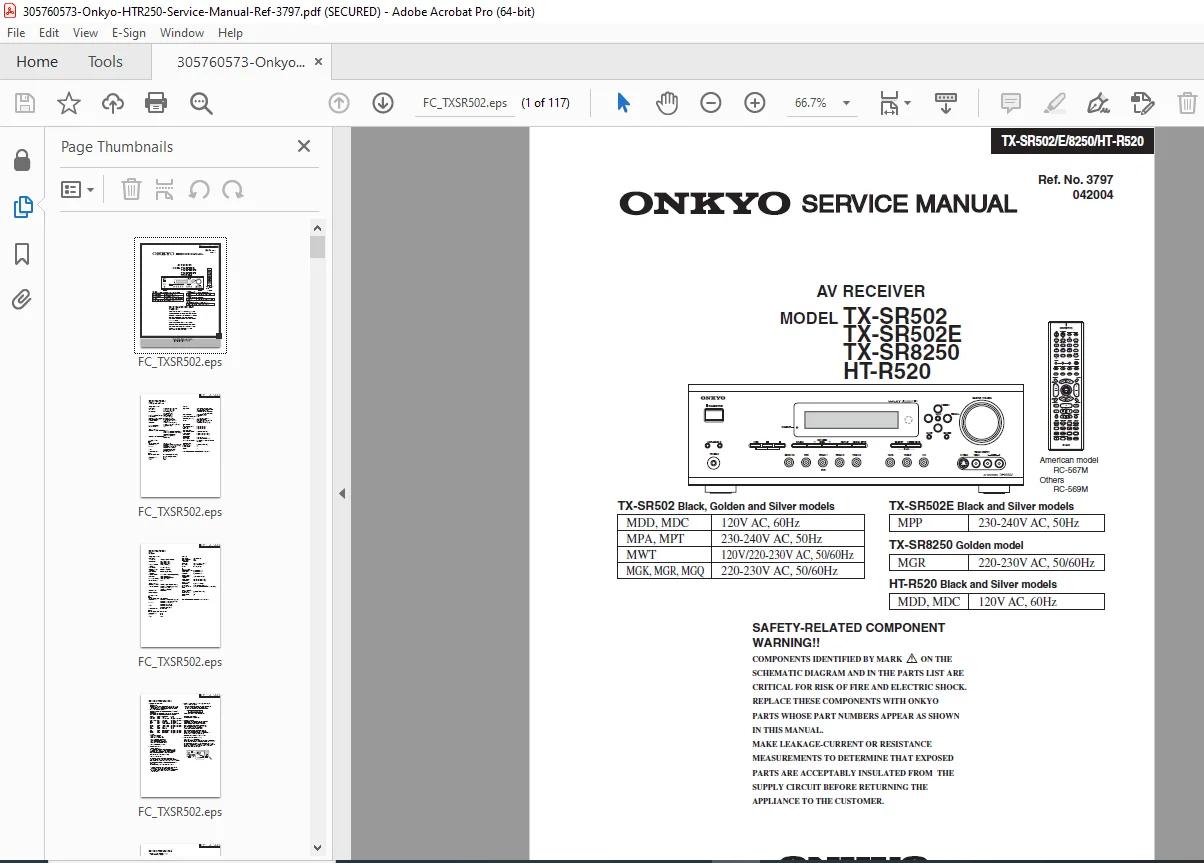Click the scrolling mode toolbar icon
The width and height of the screenshot is (1204, 863).
pyautogui.click(x=945, y=103)
